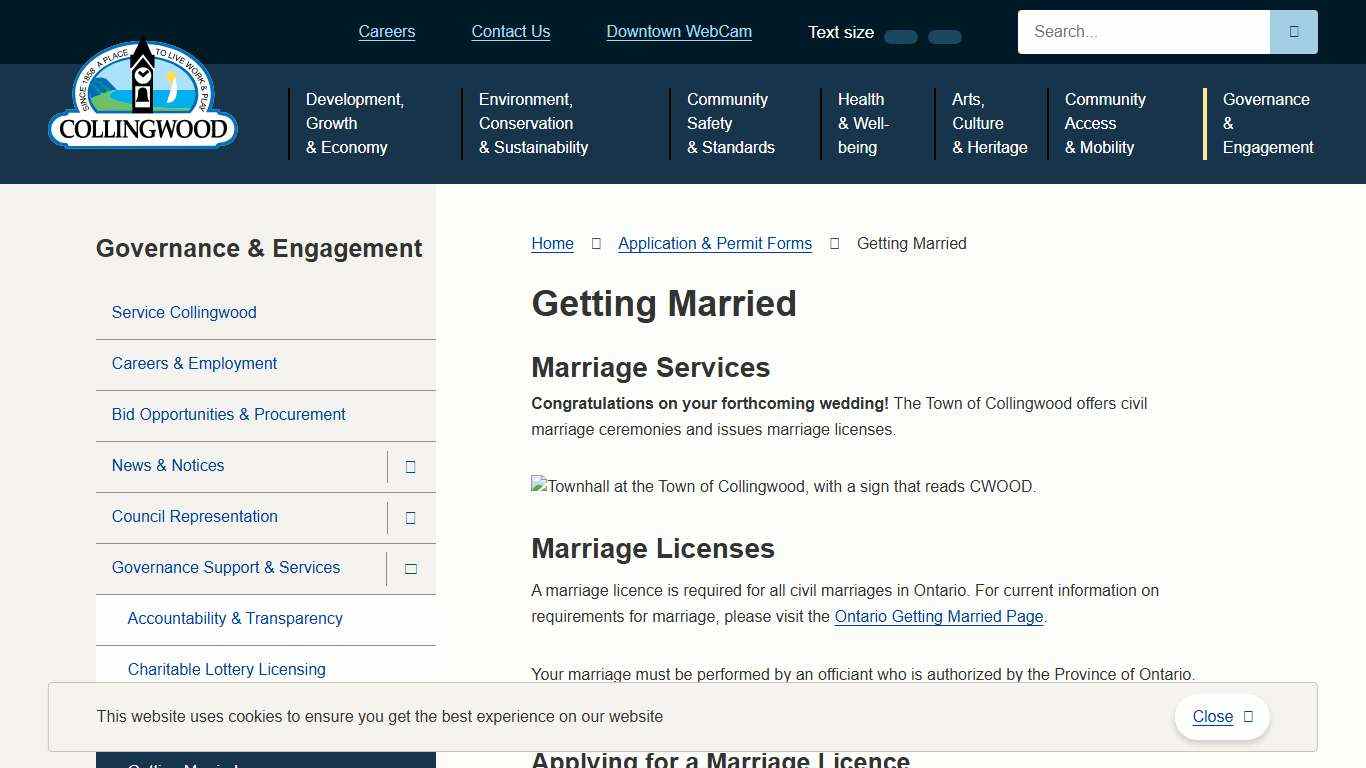Close the cookie notice
This screenshot has width=1366, height=768.
click(x=1212, y=717)
